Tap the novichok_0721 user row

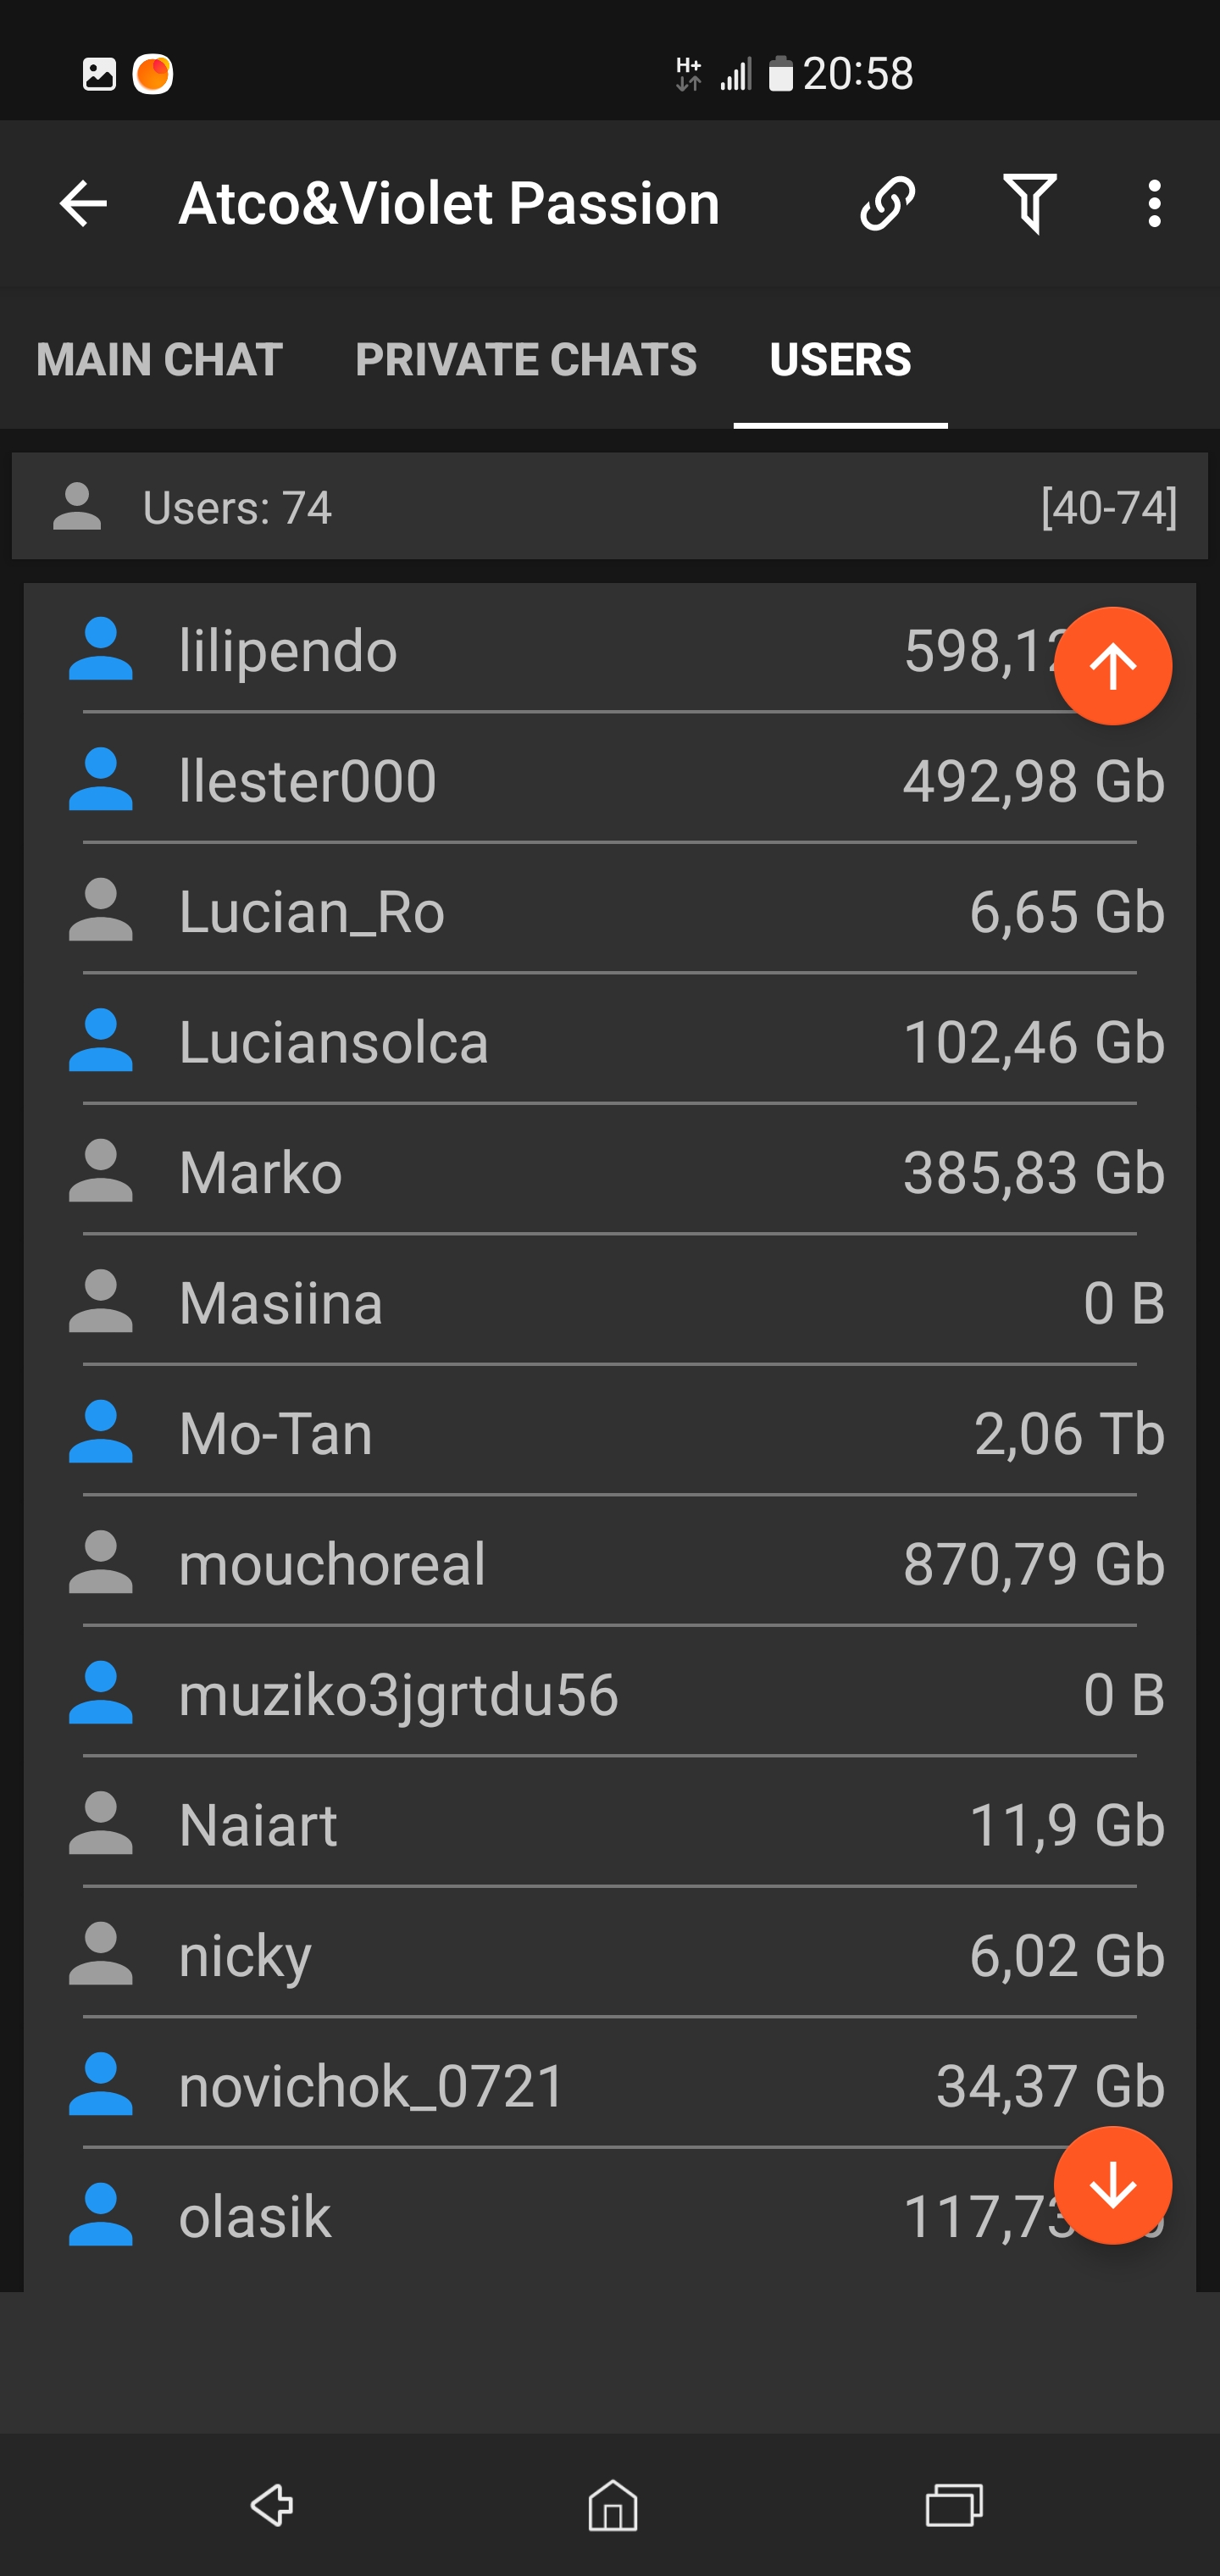tap(372, 2086)
